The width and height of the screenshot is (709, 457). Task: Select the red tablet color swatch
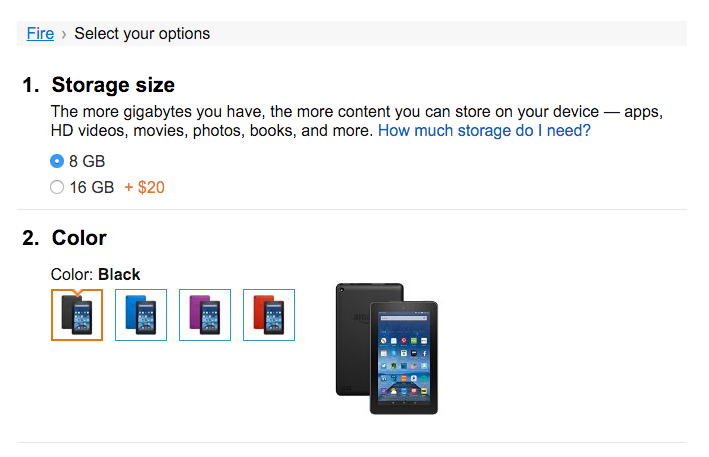[x=269, y=315]
